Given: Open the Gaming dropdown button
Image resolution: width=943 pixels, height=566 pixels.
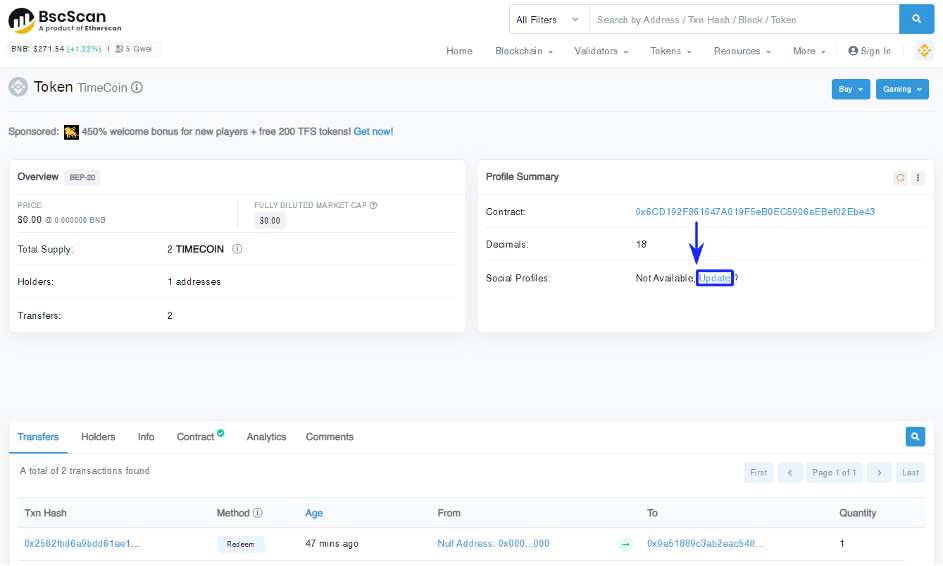Looking at the screenshot, I should click(x=902, y=89).
